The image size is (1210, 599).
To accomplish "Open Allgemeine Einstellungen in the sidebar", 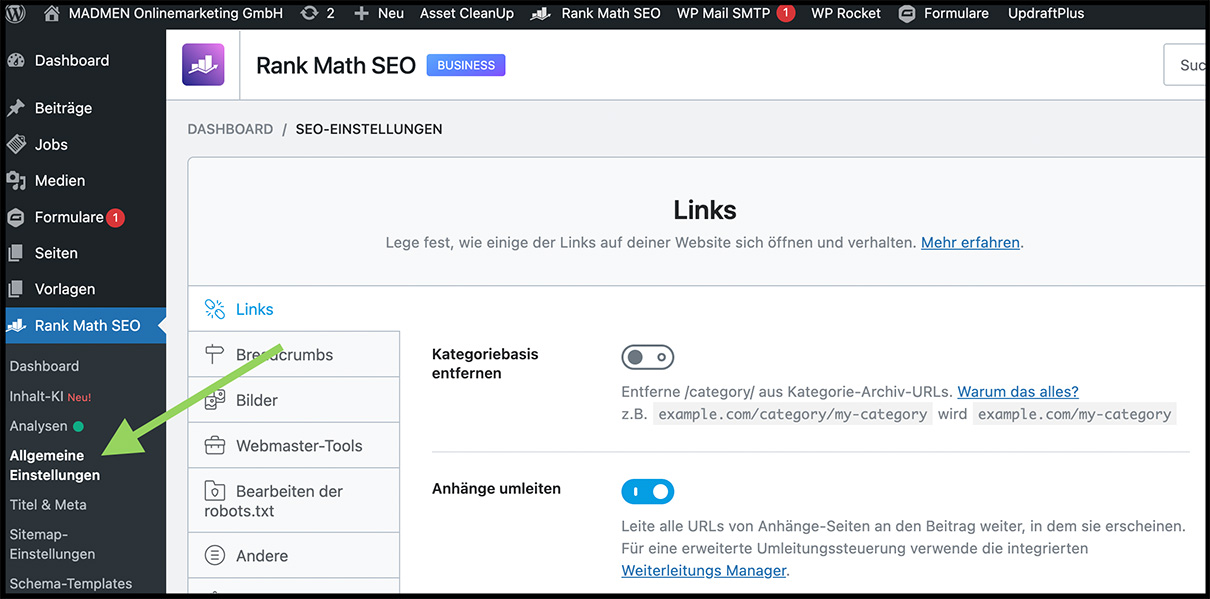I will [55, 465].
